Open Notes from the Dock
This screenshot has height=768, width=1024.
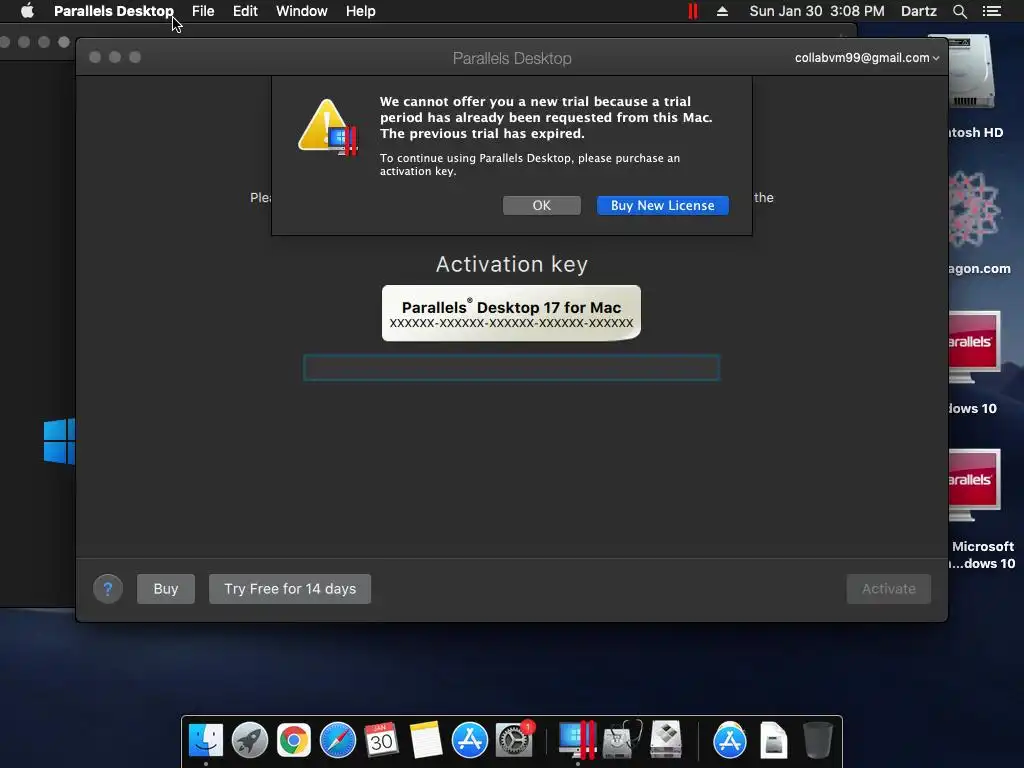[x=426, y=740]
